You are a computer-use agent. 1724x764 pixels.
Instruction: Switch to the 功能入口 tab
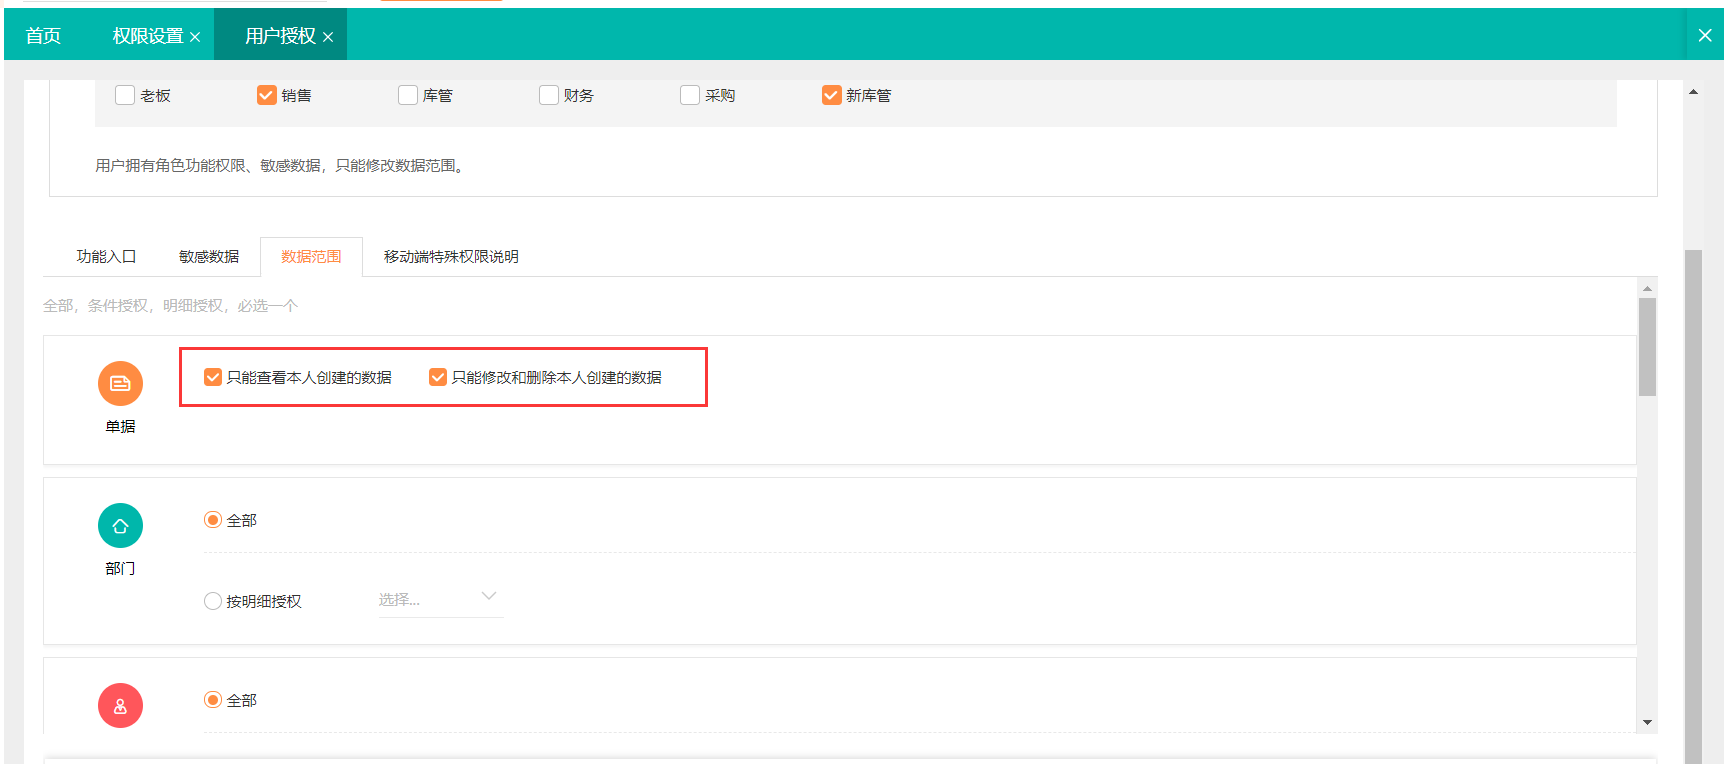click(x=106, y=257)
